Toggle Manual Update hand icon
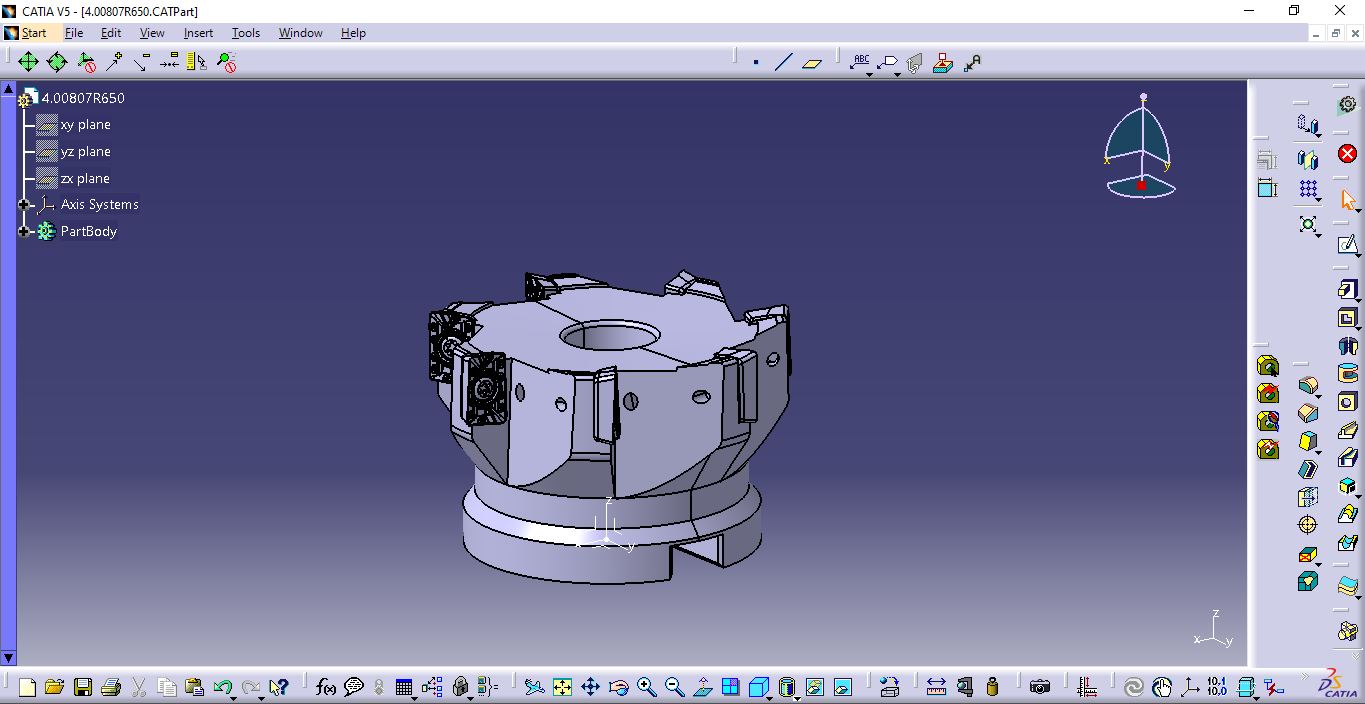Image resolution: width=1365 pixels, height=704 pixels. pyautogui.click(x=1161, y=687)
